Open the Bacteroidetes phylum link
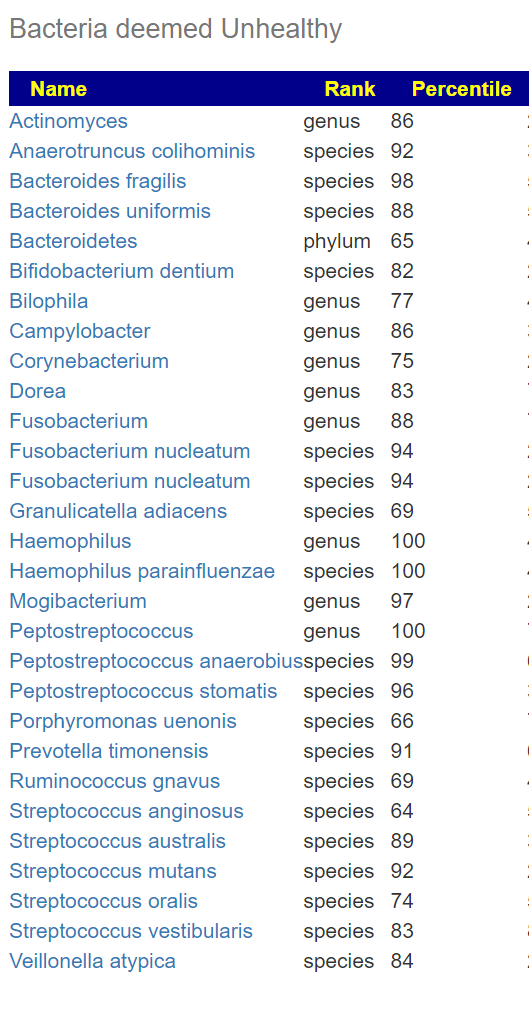The width and height of the screenshot is (529, 1011). click(73, 241)
